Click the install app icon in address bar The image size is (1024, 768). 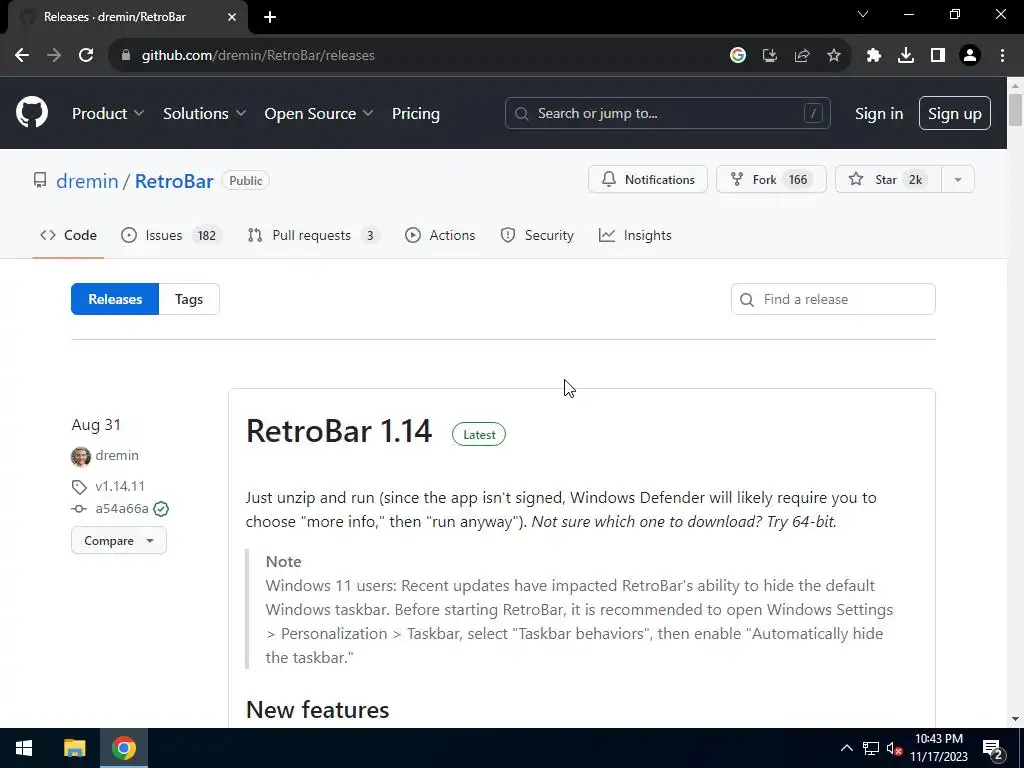tap(770, 56)
